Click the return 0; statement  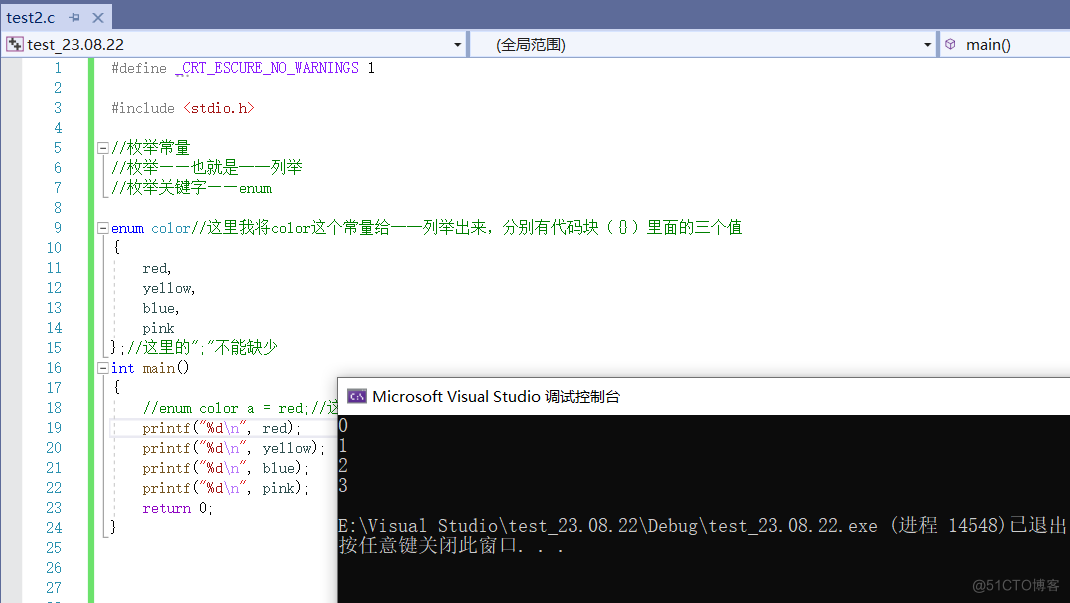click(x=177, y=508)
